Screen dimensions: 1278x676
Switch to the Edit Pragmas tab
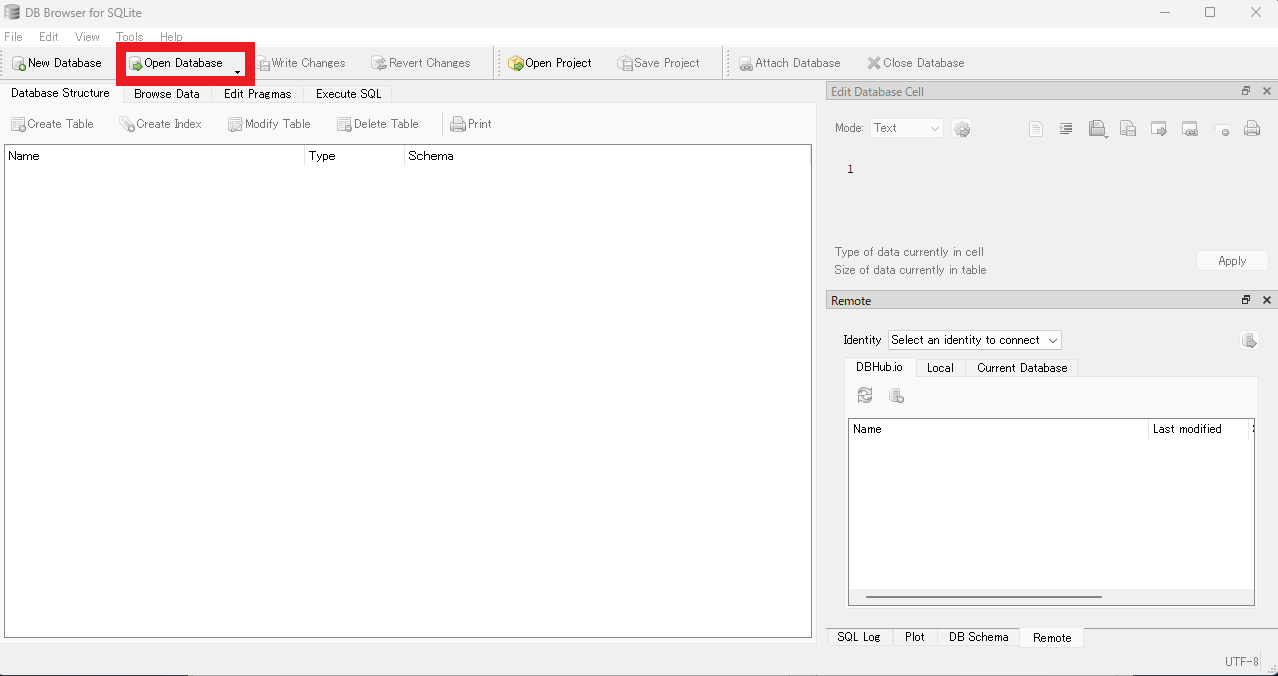[x=257, y=94]
